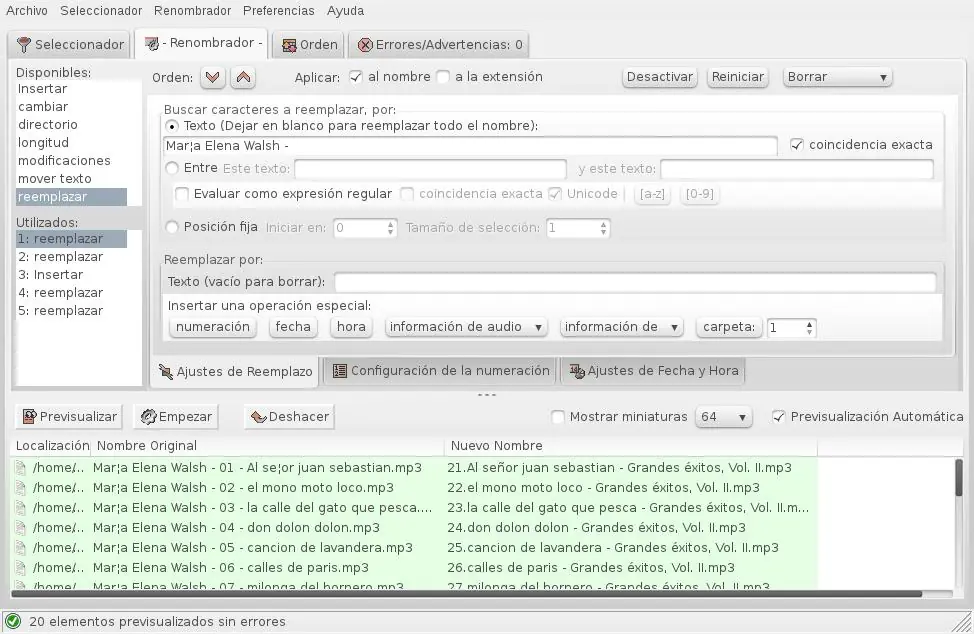974x634 pixels.
Task: Click file icon of 'calles de paris' row
Action: coord(21,568)
